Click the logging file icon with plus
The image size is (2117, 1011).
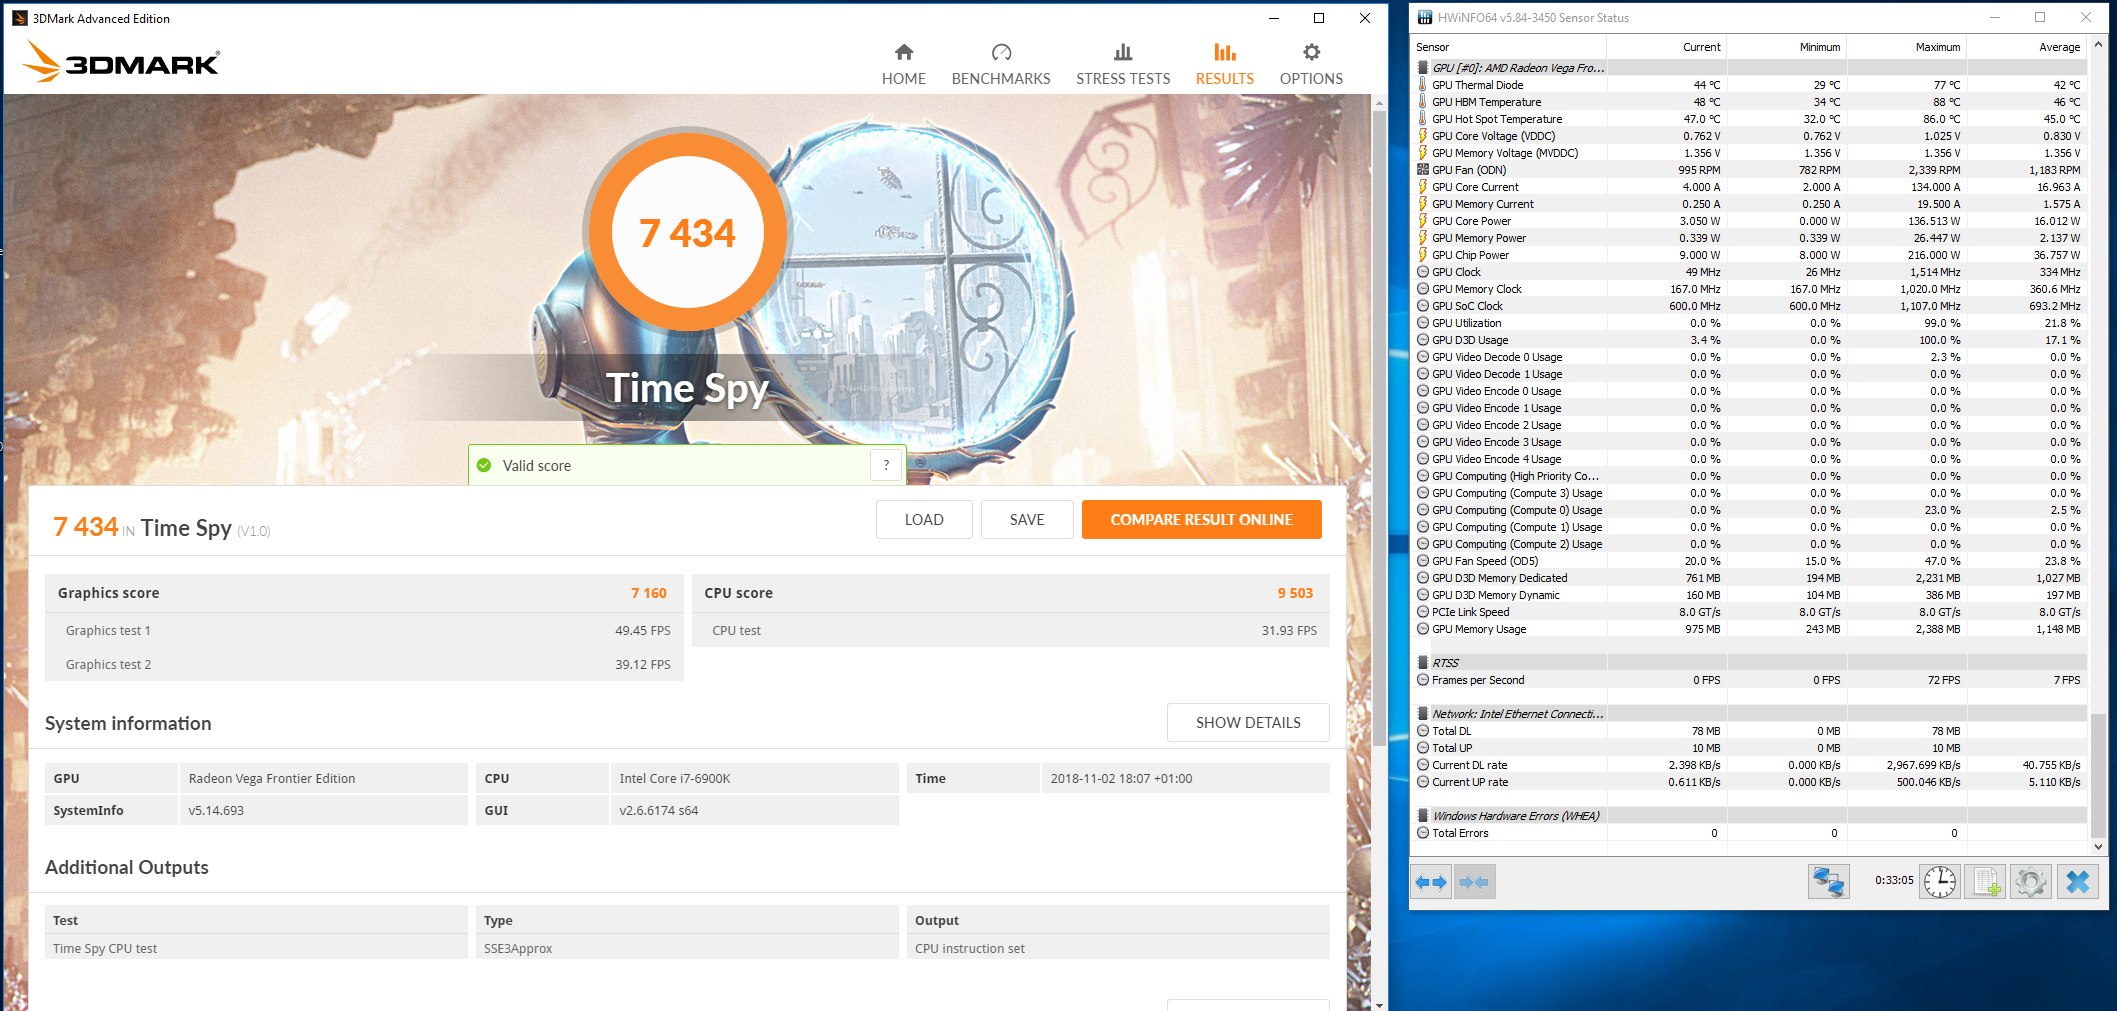coord(1985,882)
